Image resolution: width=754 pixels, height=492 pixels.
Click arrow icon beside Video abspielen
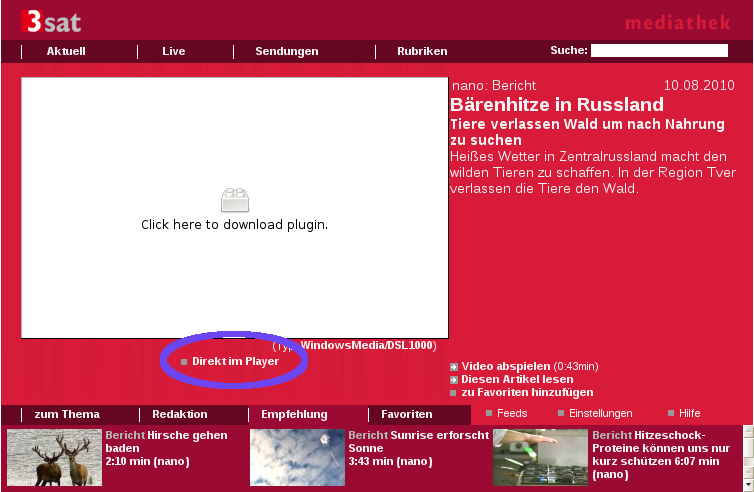click(x=454, y=366)
